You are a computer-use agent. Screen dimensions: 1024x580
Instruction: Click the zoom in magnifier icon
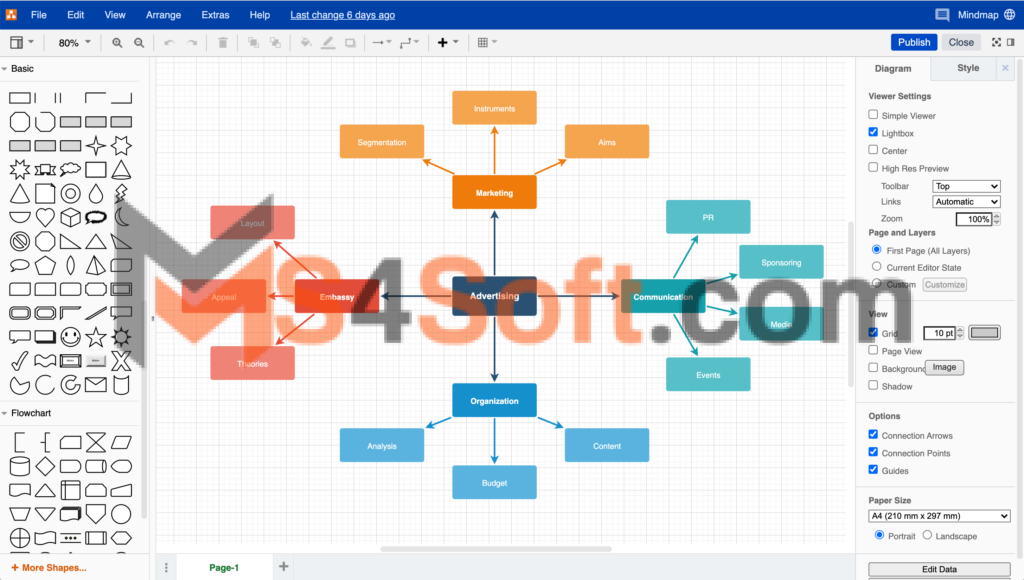(117, 43)
